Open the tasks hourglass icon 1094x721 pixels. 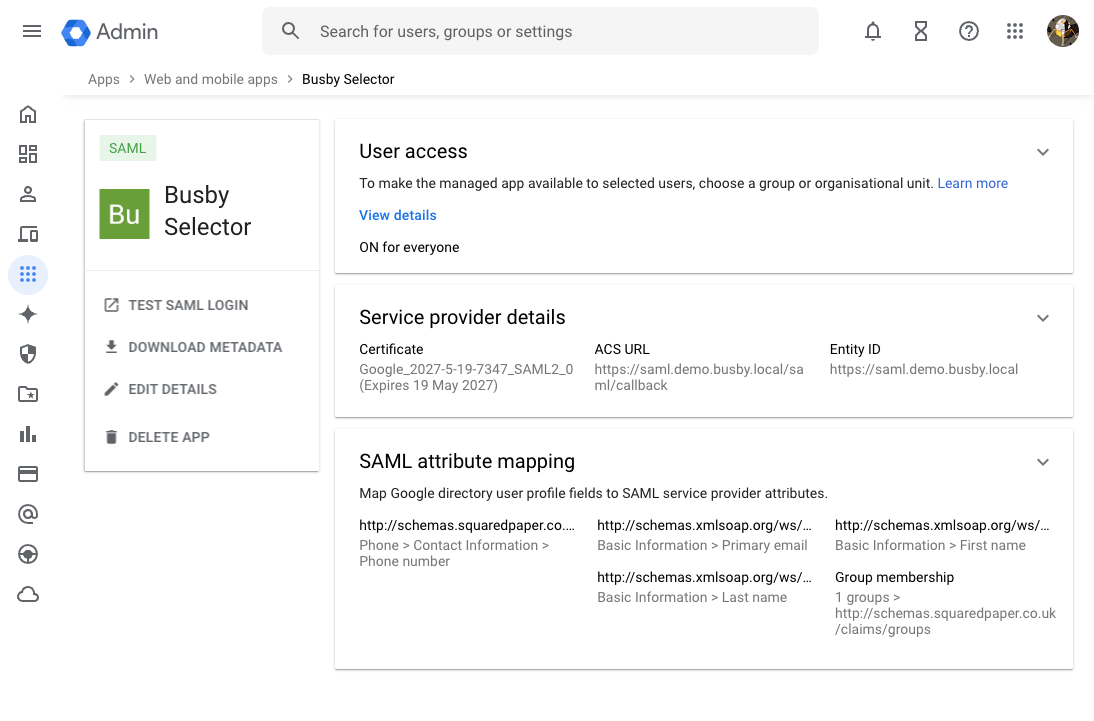(x=921, y=31)
